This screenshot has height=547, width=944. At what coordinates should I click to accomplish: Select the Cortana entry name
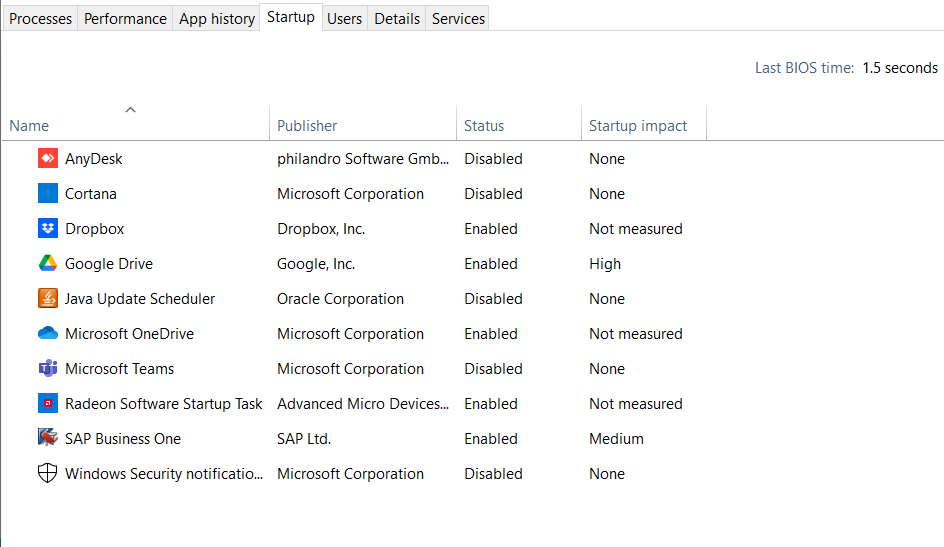pos(91,194)
